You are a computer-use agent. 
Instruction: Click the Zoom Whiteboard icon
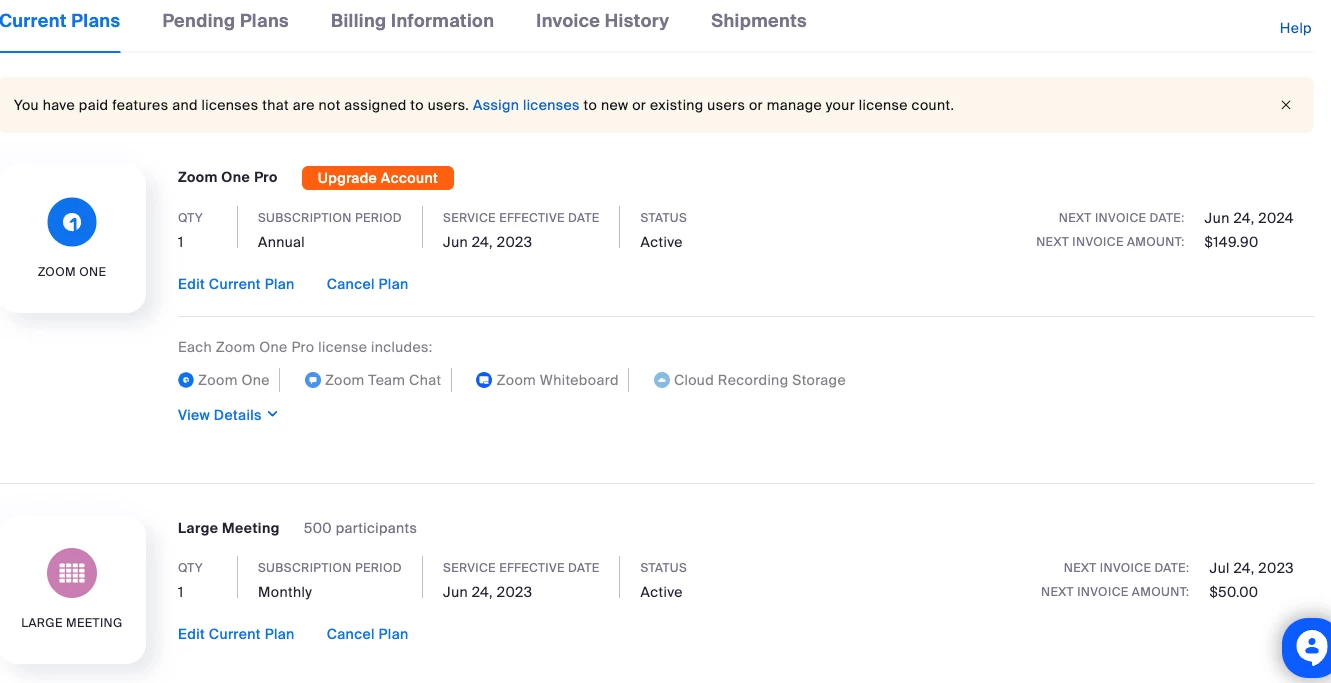[484, 380]
